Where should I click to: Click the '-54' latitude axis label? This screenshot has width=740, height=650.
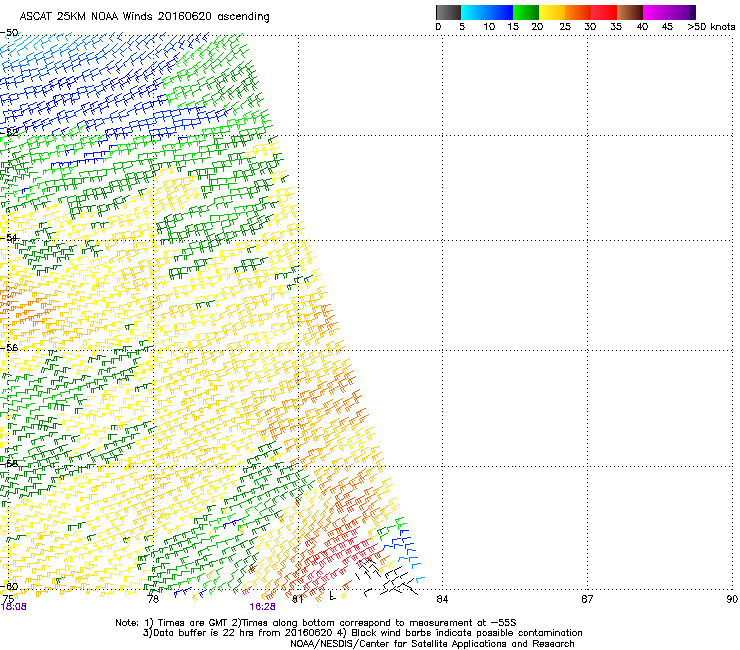coord(9,237)
